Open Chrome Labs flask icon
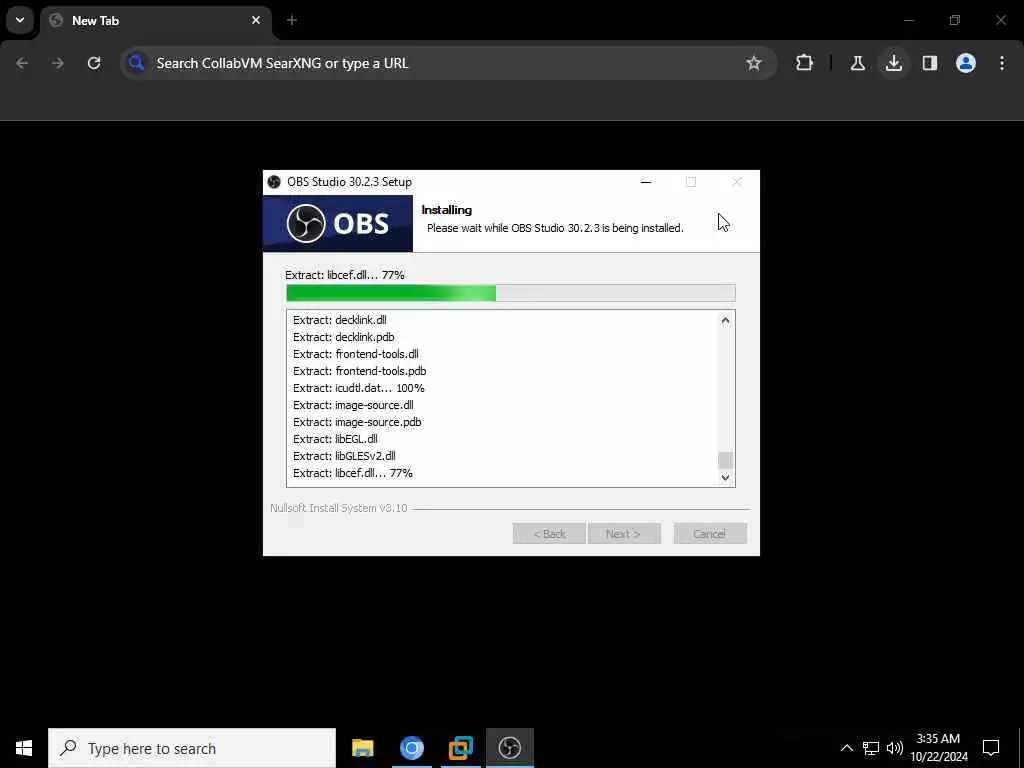 point(857,63)
